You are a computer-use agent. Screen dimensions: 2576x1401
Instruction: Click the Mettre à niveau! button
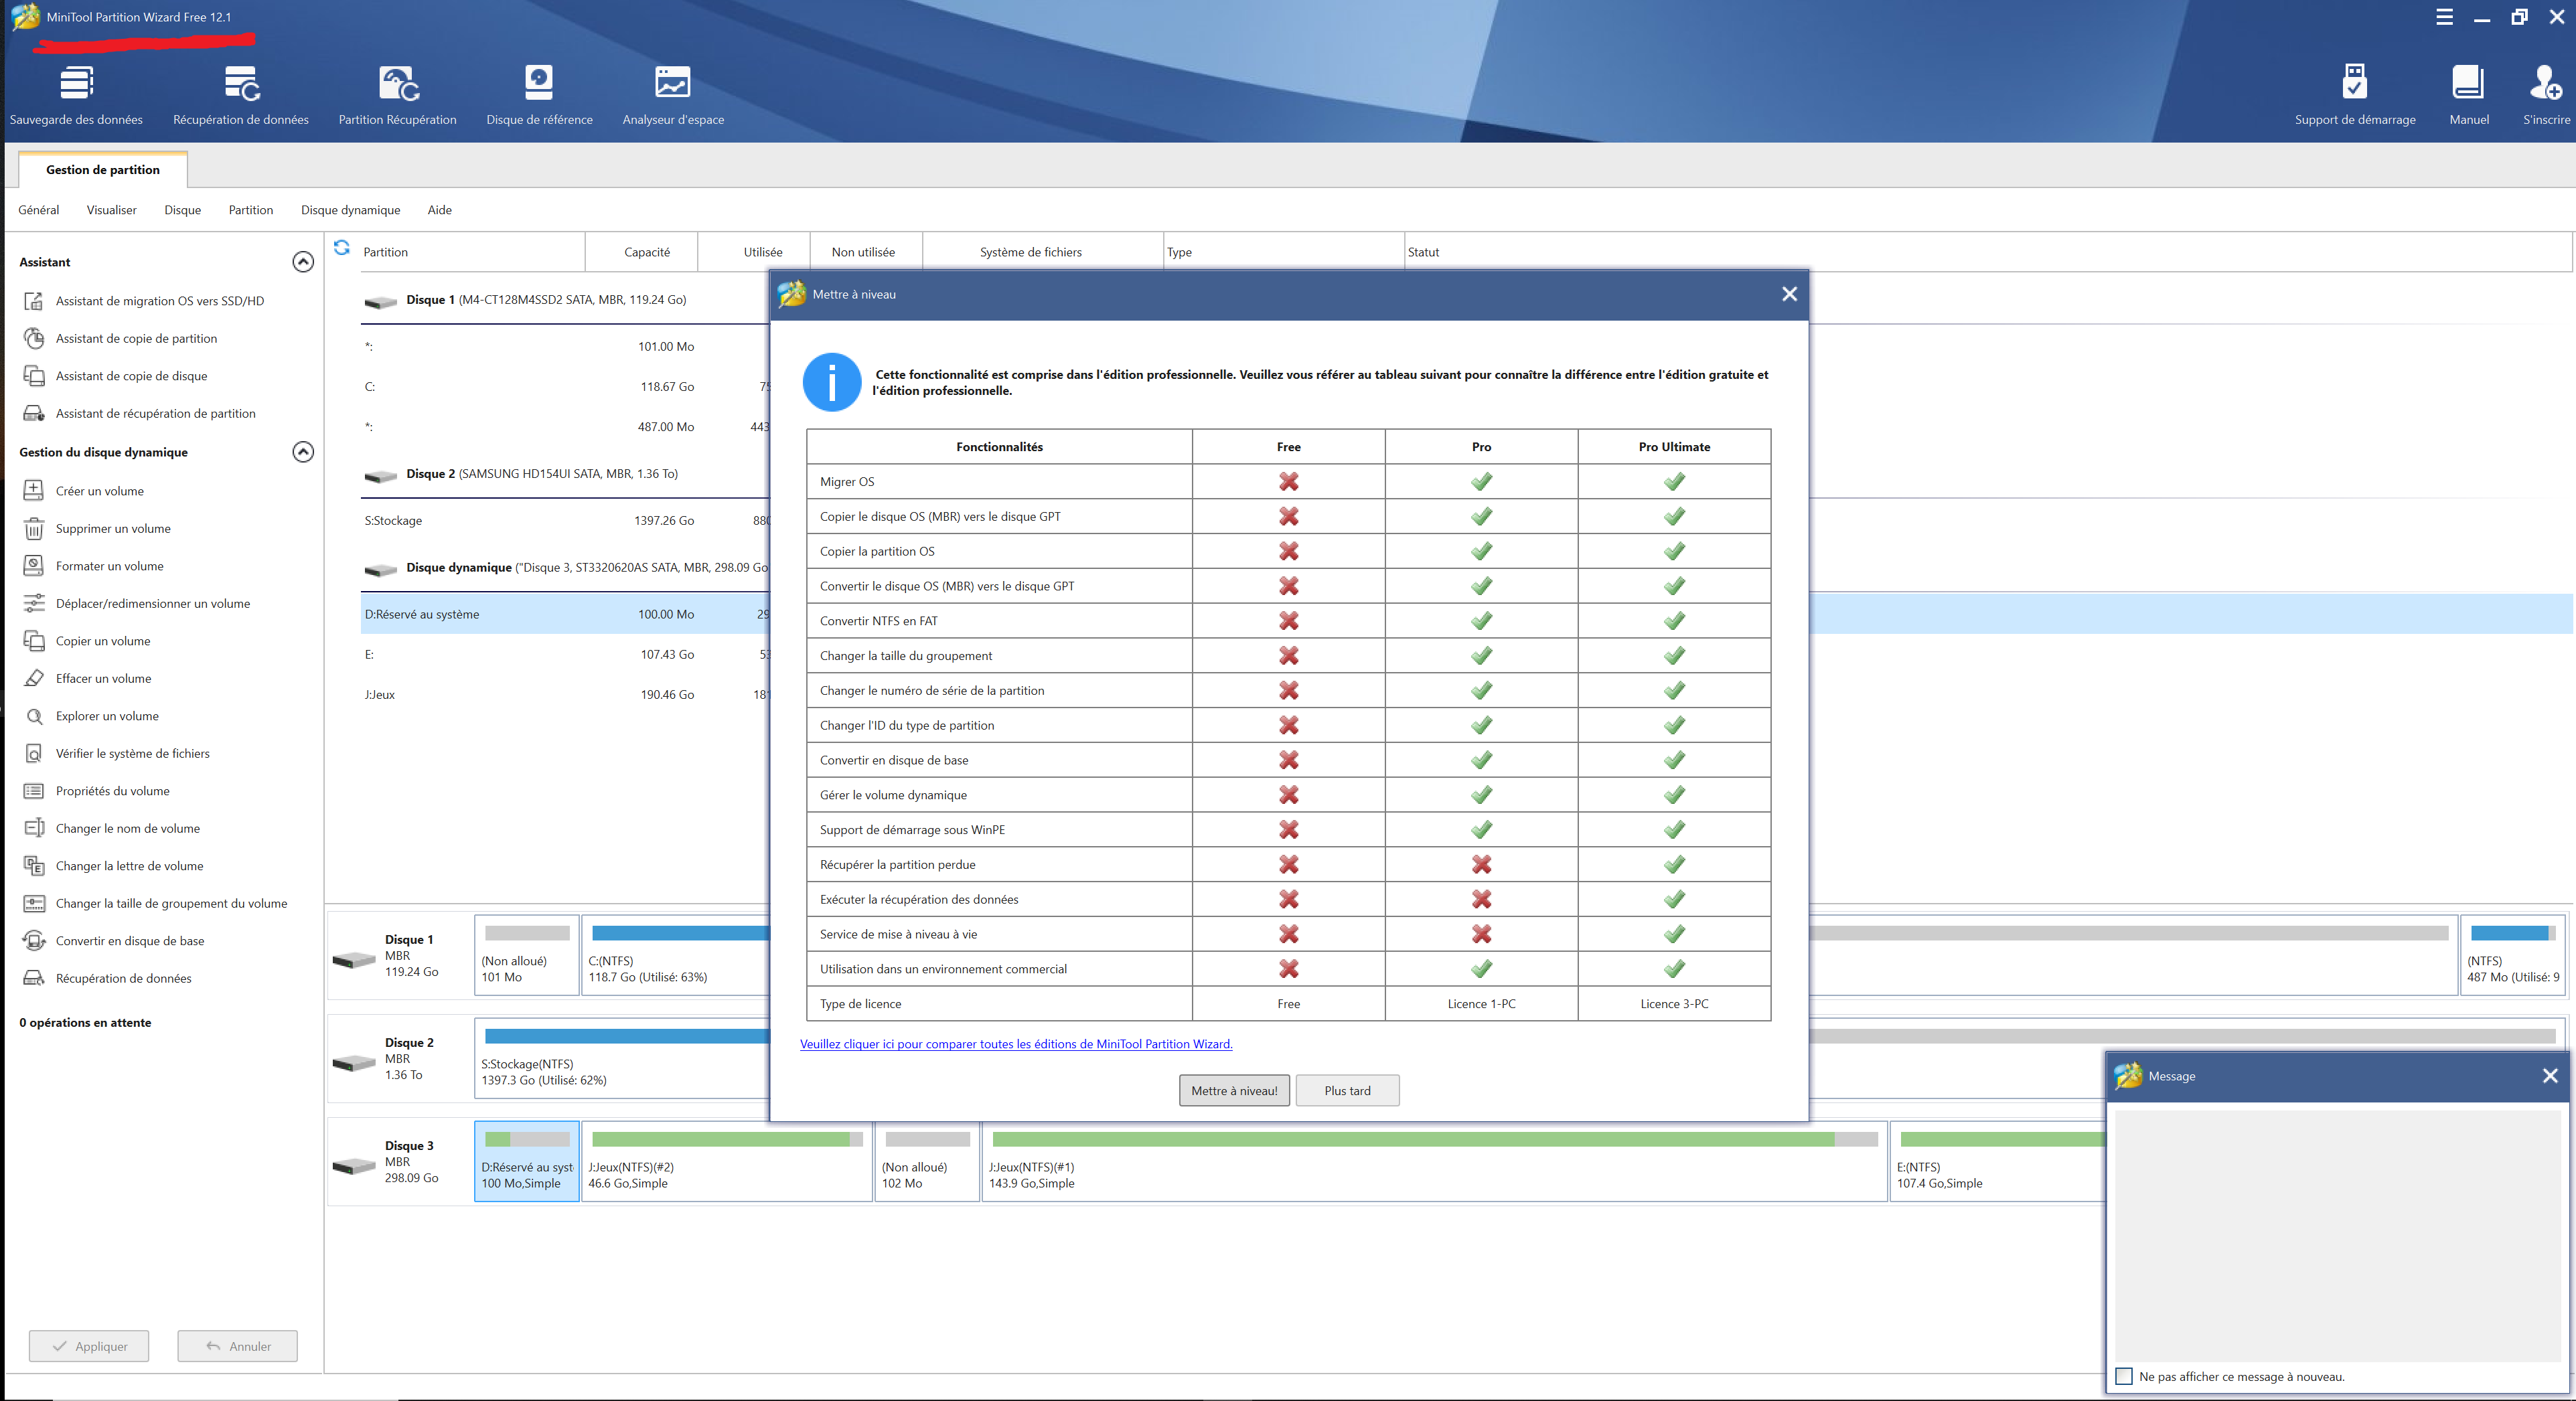(1234, 1090)
